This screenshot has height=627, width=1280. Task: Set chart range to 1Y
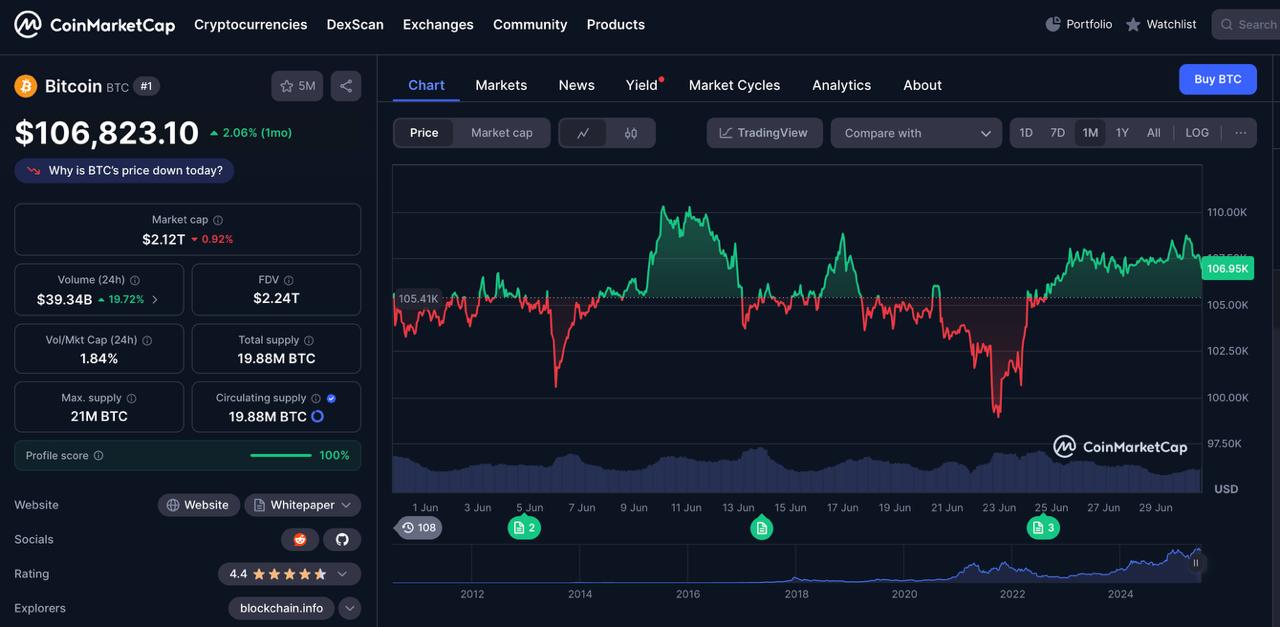[x=1122, y=133]
